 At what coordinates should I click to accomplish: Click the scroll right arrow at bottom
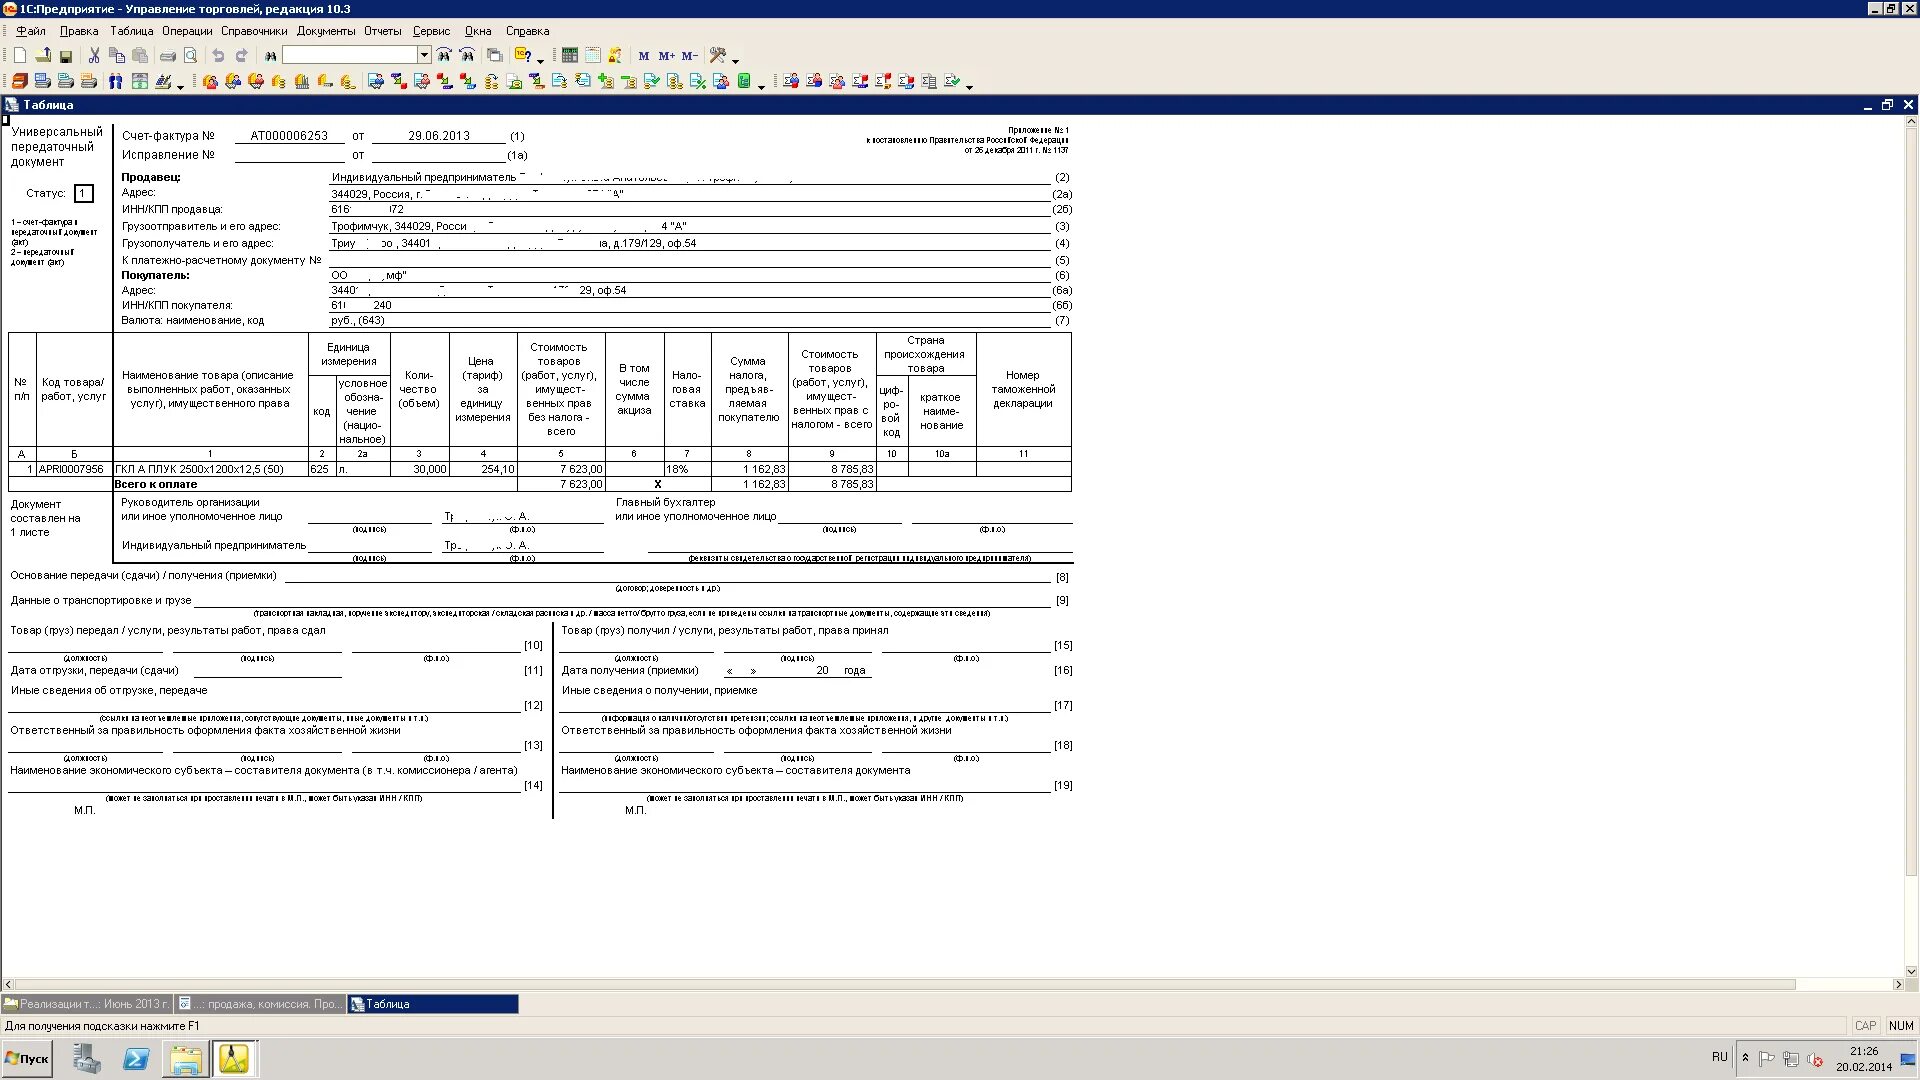(x=1898, y=985)
